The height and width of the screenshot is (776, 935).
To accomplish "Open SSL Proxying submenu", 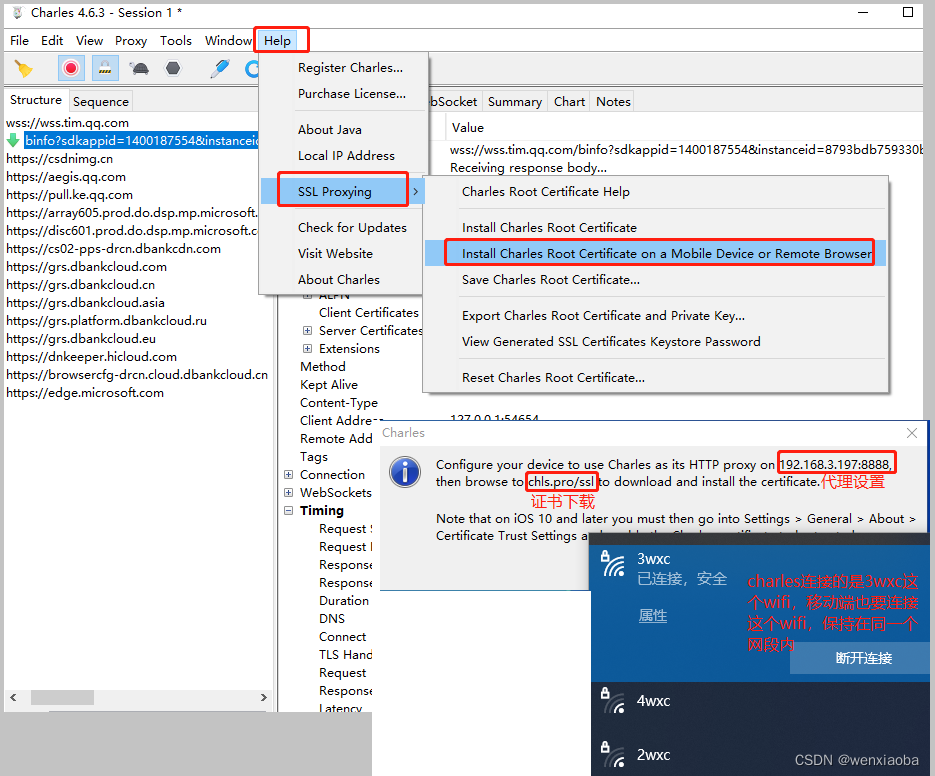I will click(342, 191).
